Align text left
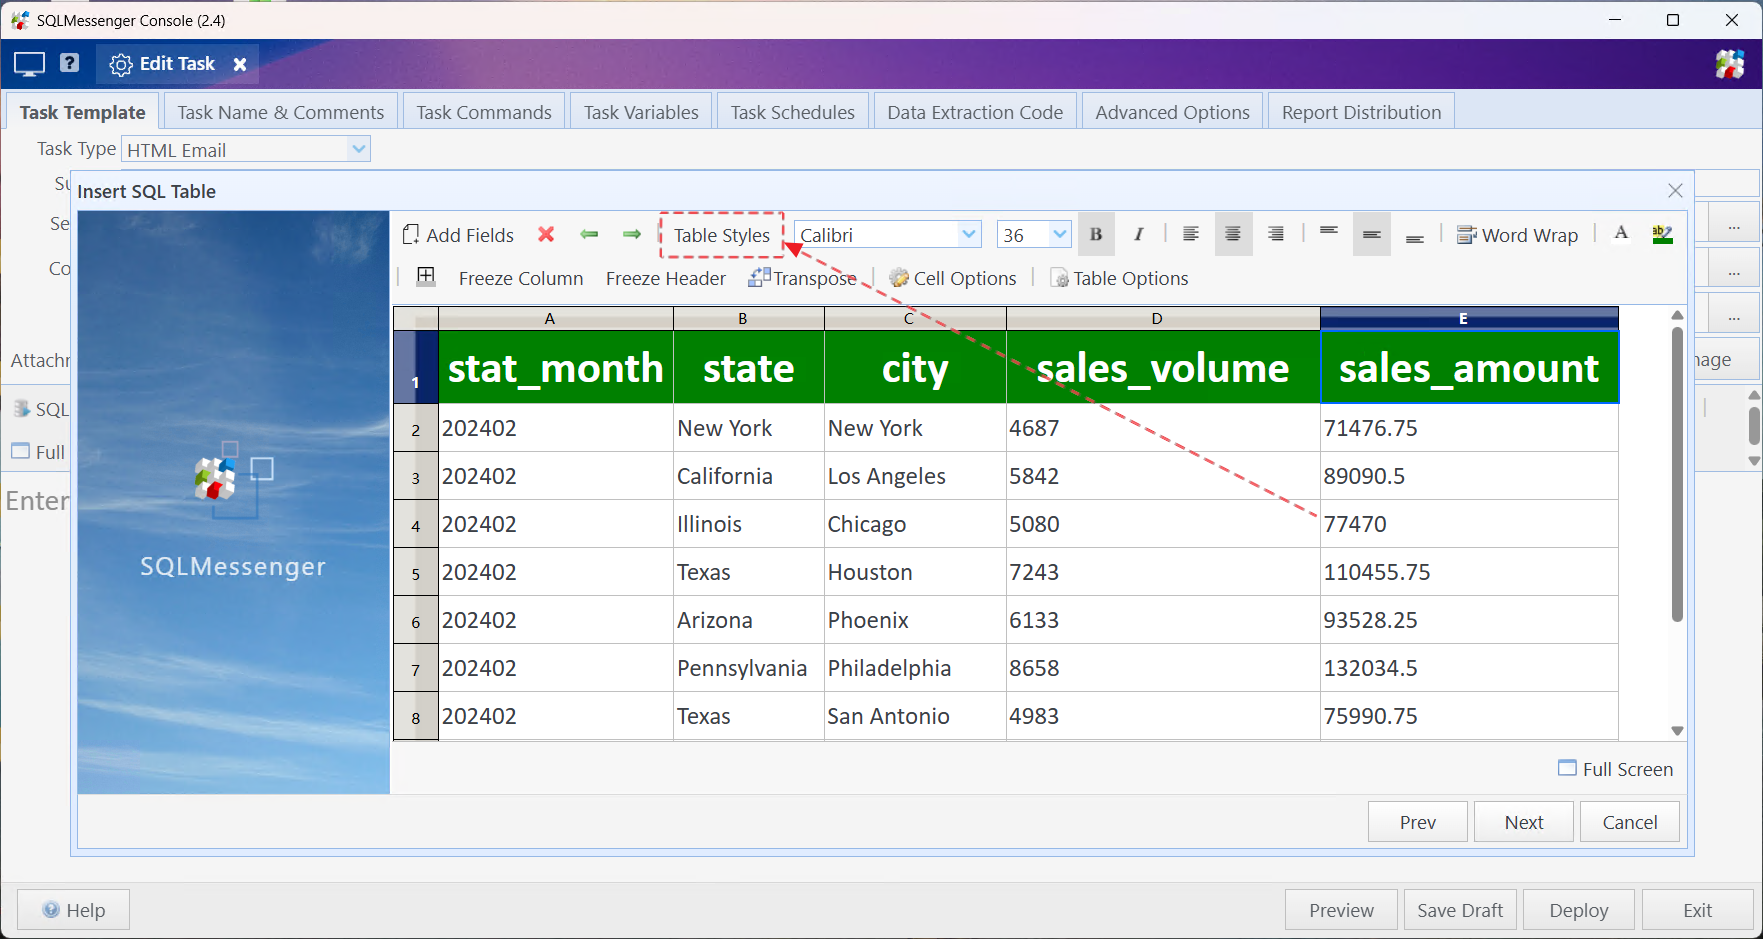The width and height of the screenshot is (1763, 939). 1191,235
